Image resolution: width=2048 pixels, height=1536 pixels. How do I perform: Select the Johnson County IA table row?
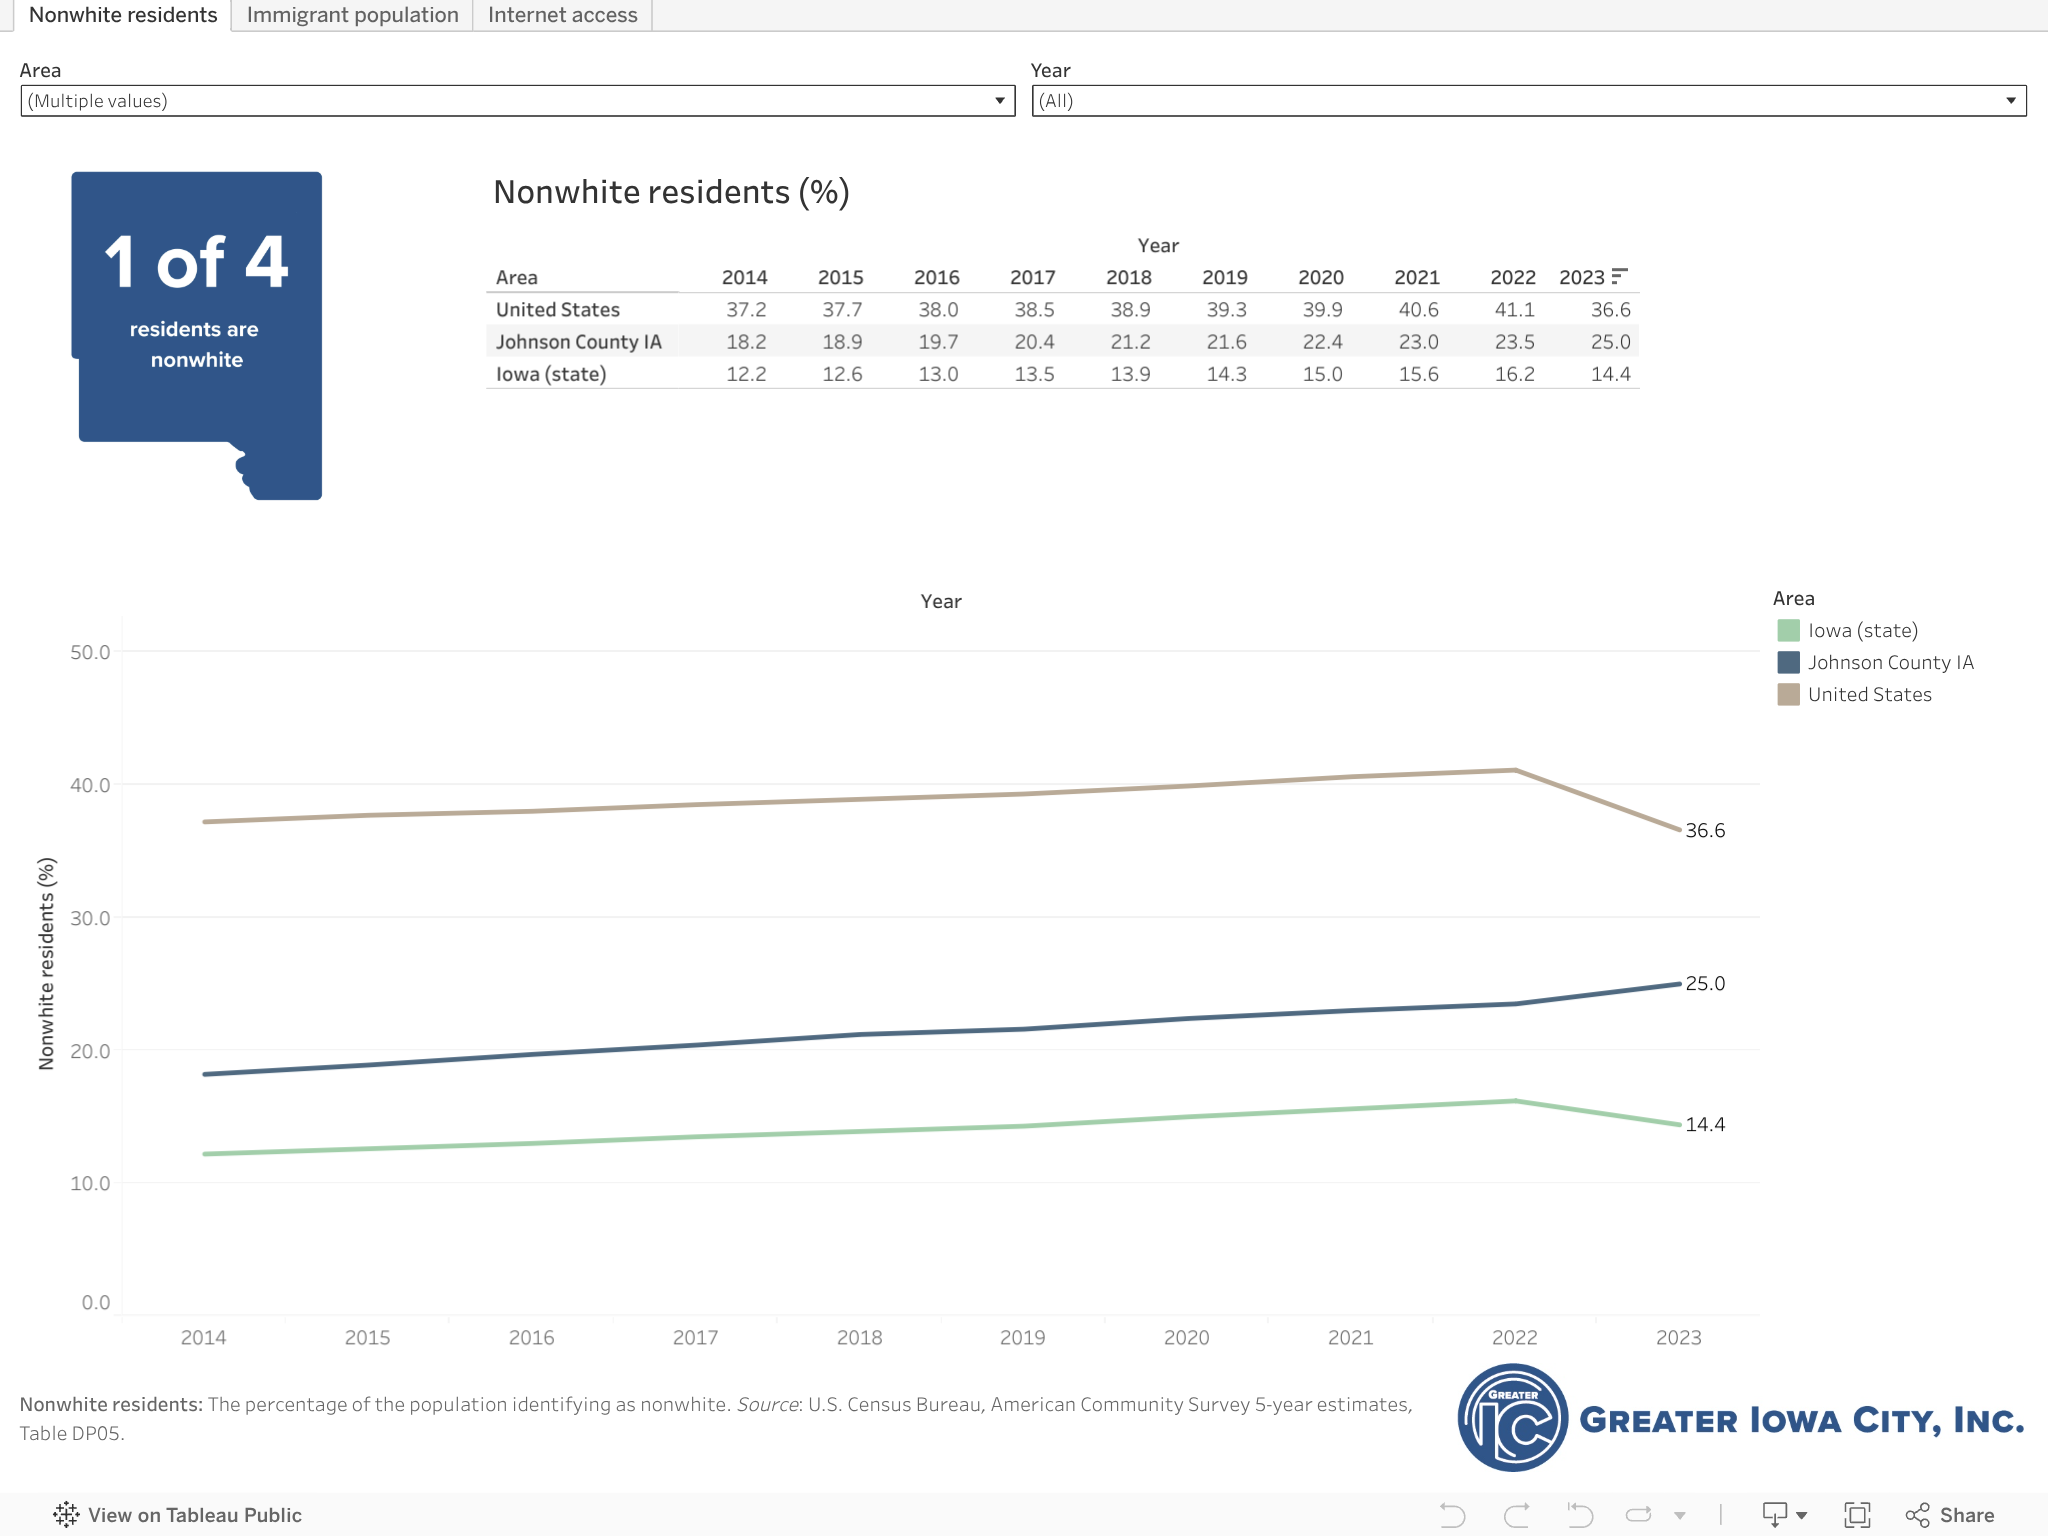click(579, 342)
